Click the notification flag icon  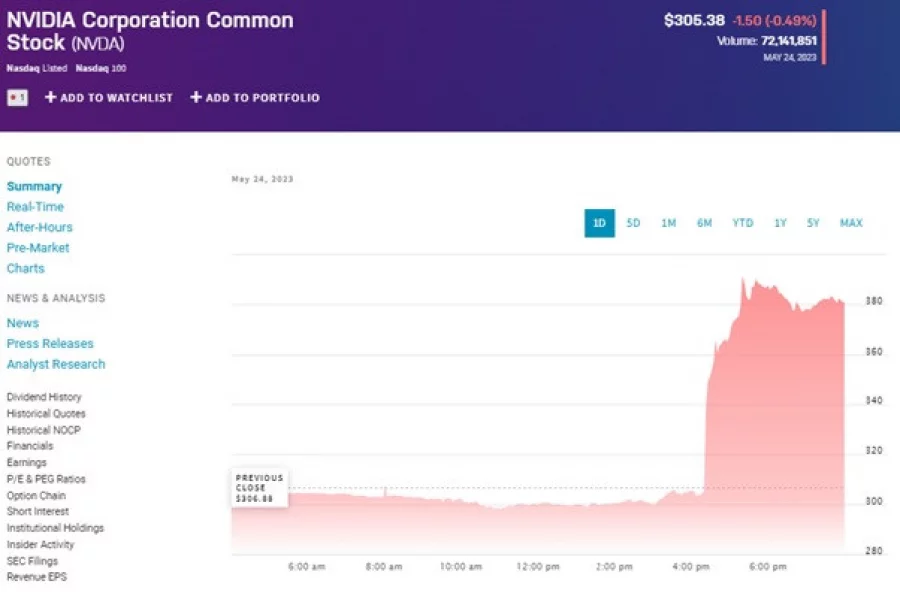point(17,98)
